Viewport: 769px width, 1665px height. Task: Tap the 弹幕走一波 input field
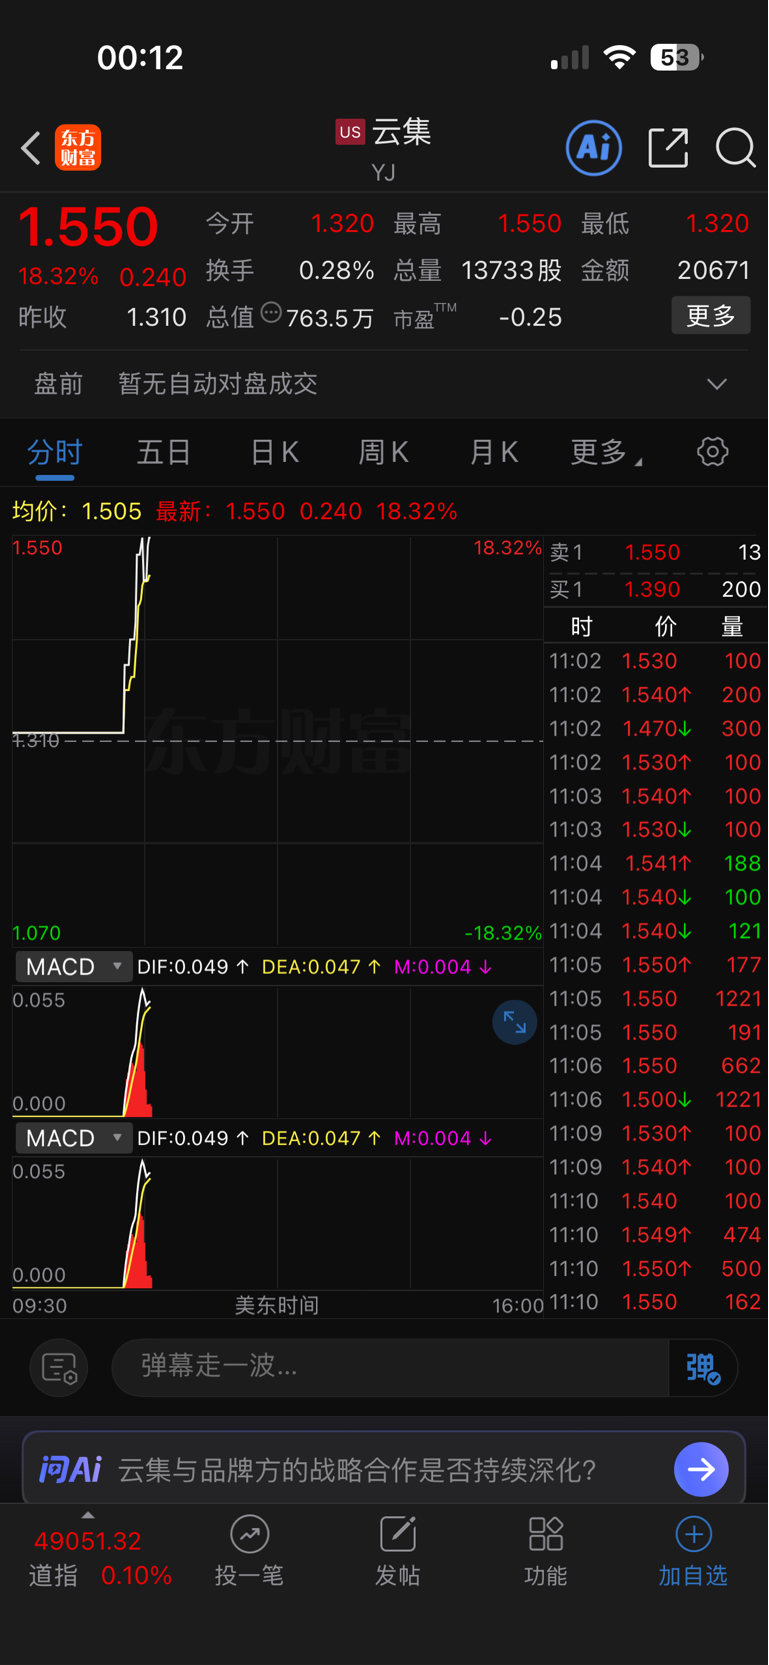tap(390, 1368)
